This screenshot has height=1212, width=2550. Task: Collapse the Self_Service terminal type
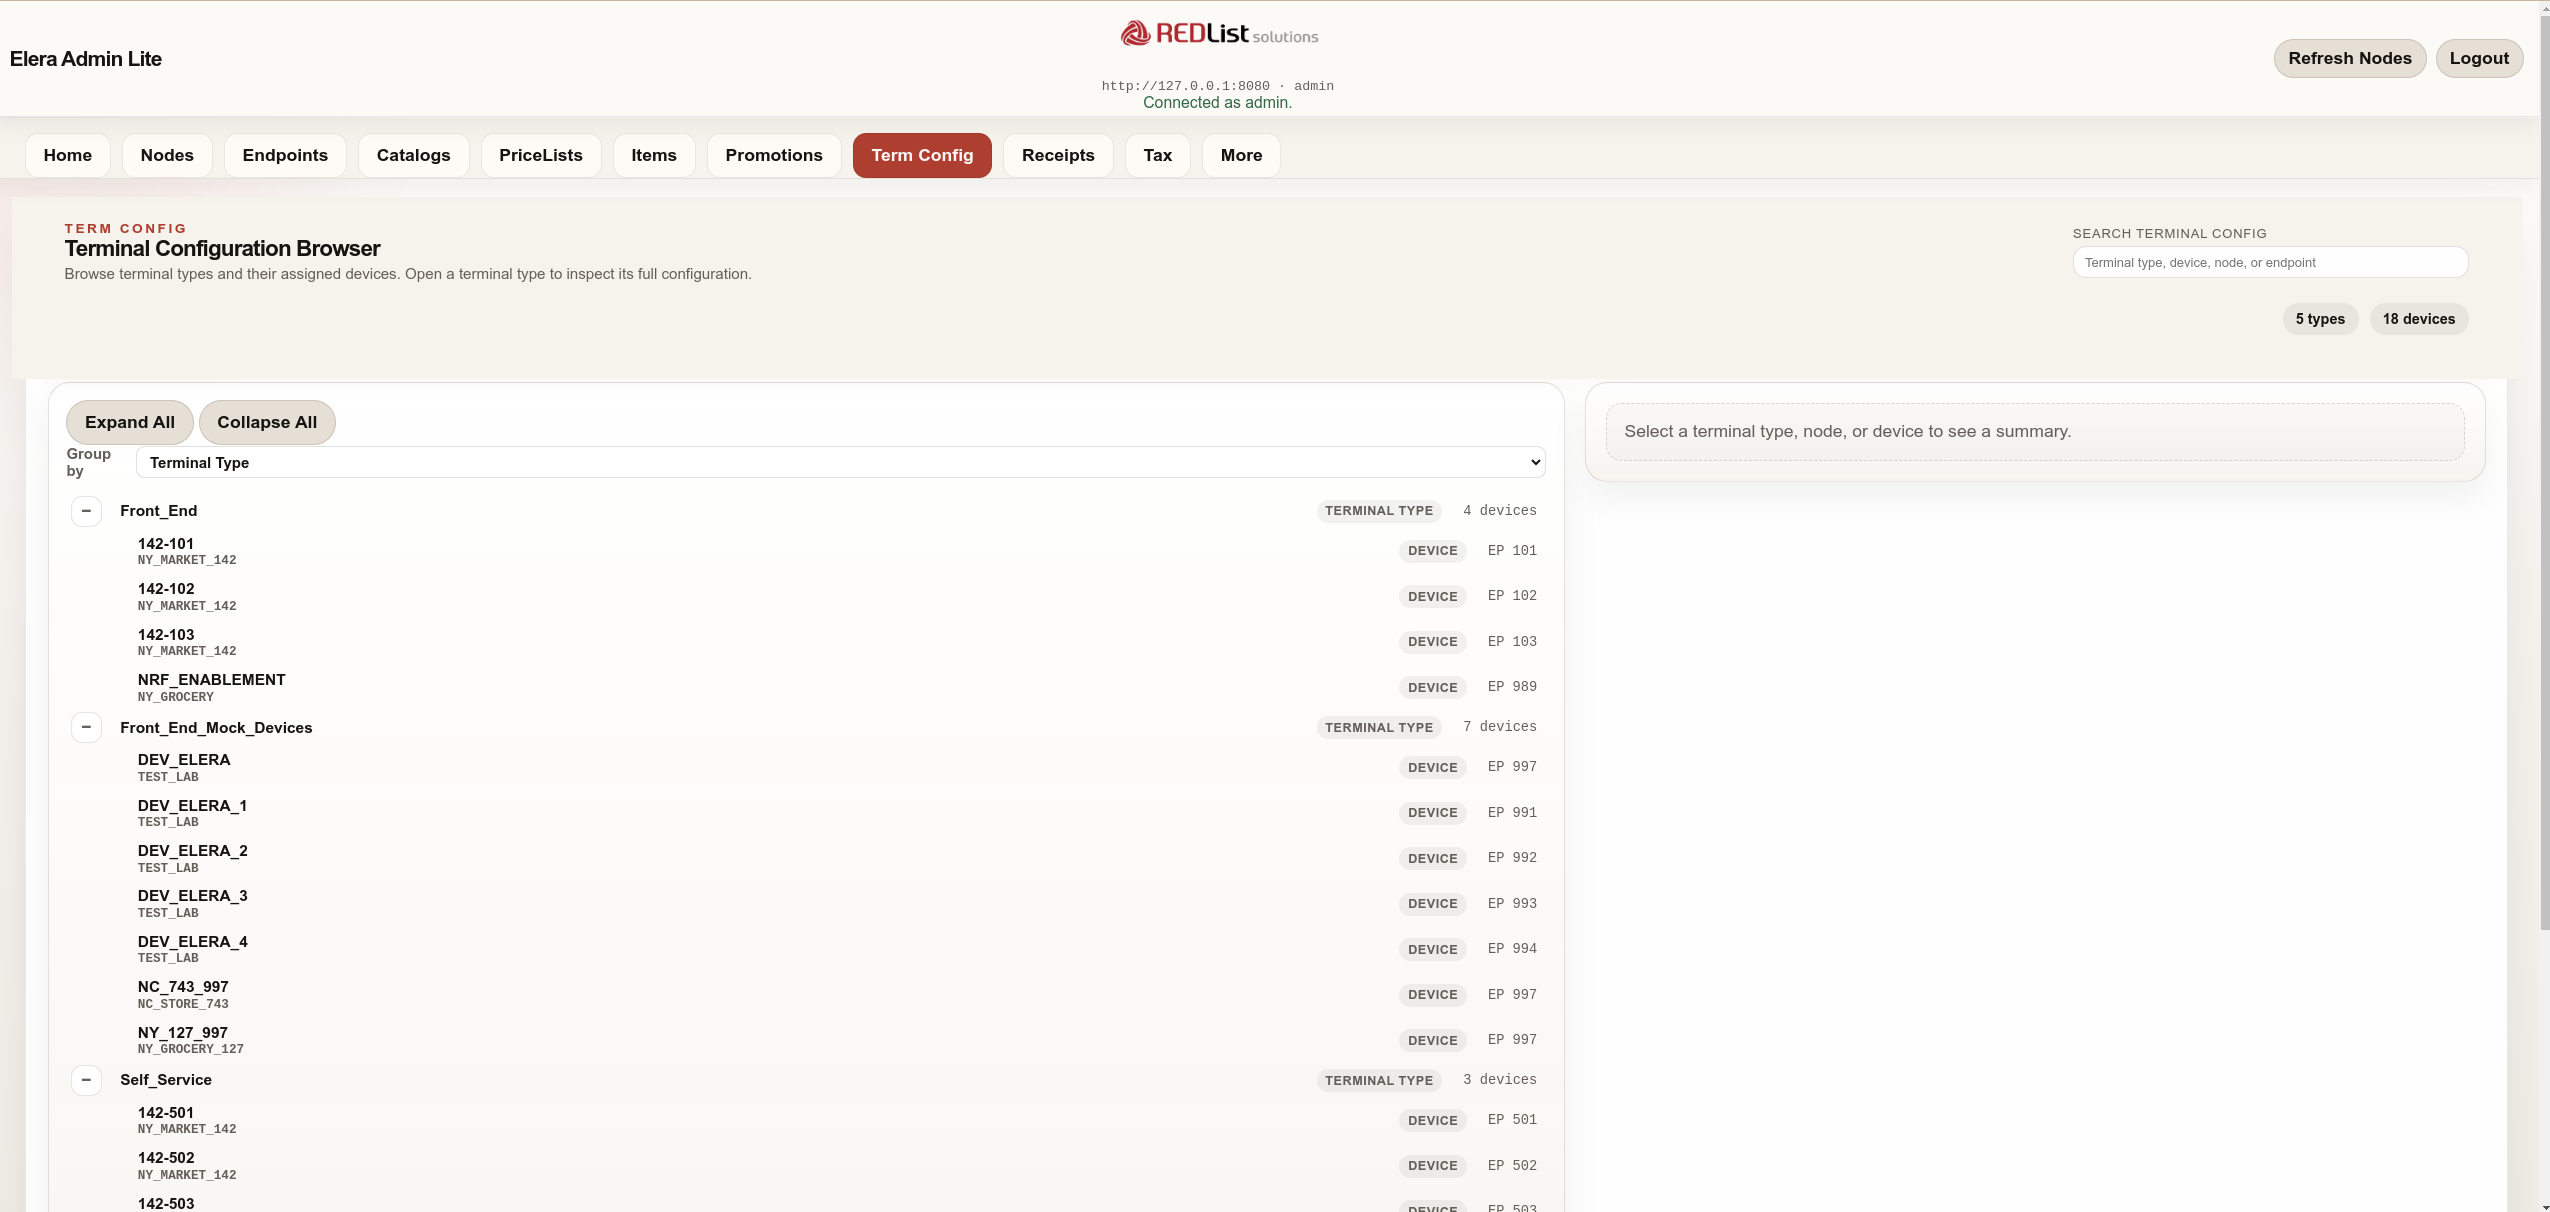coord(86,1080)
